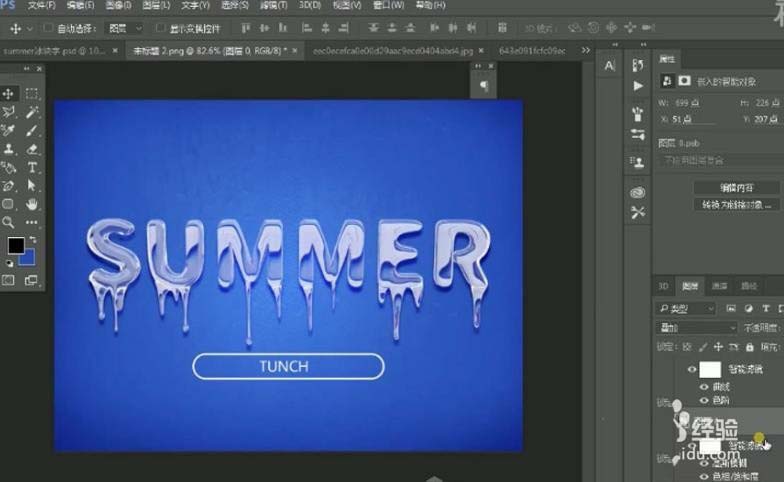784x482 pixels.
Task: Open the 图层(L) menu
Action: click(x=156, y=6)
